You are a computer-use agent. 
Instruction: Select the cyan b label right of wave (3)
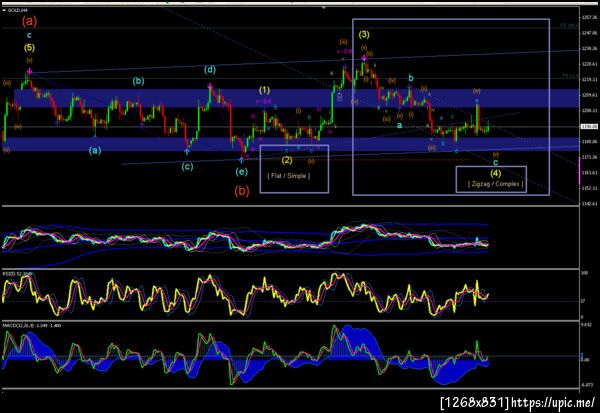[x=411, y=78]
